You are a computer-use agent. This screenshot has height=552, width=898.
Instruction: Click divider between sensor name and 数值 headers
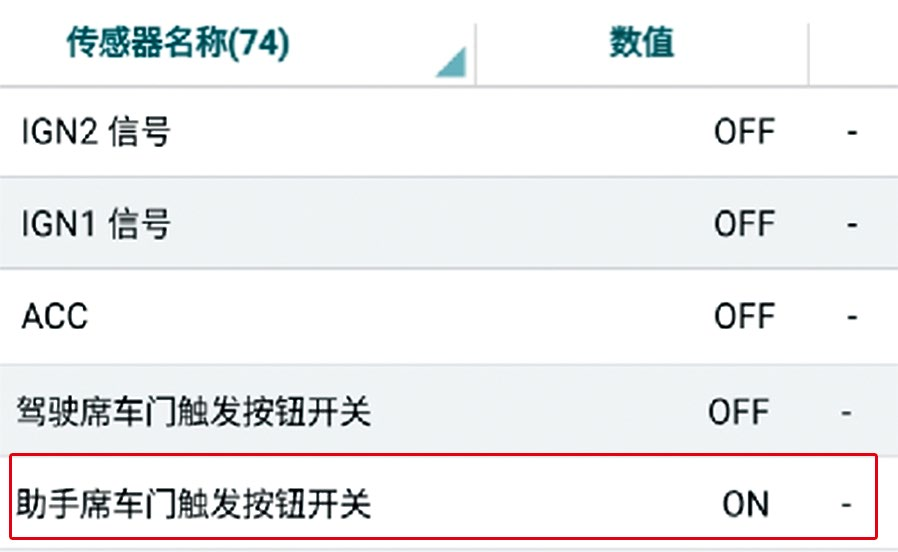(475, 54)
